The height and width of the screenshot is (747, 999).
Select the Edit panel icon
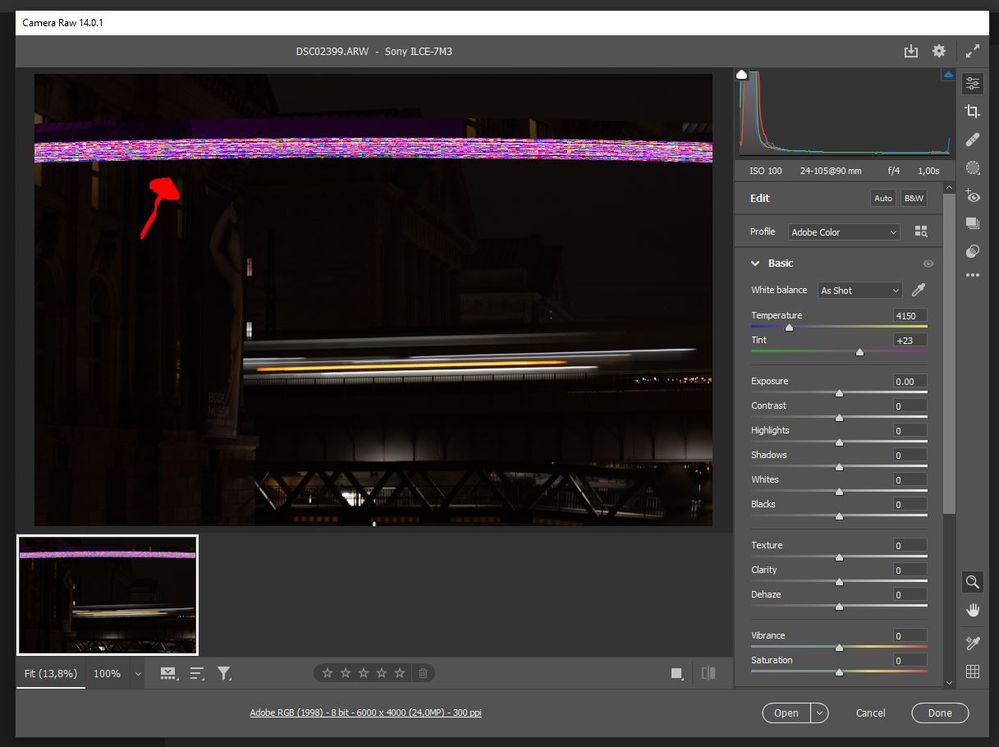972,83
